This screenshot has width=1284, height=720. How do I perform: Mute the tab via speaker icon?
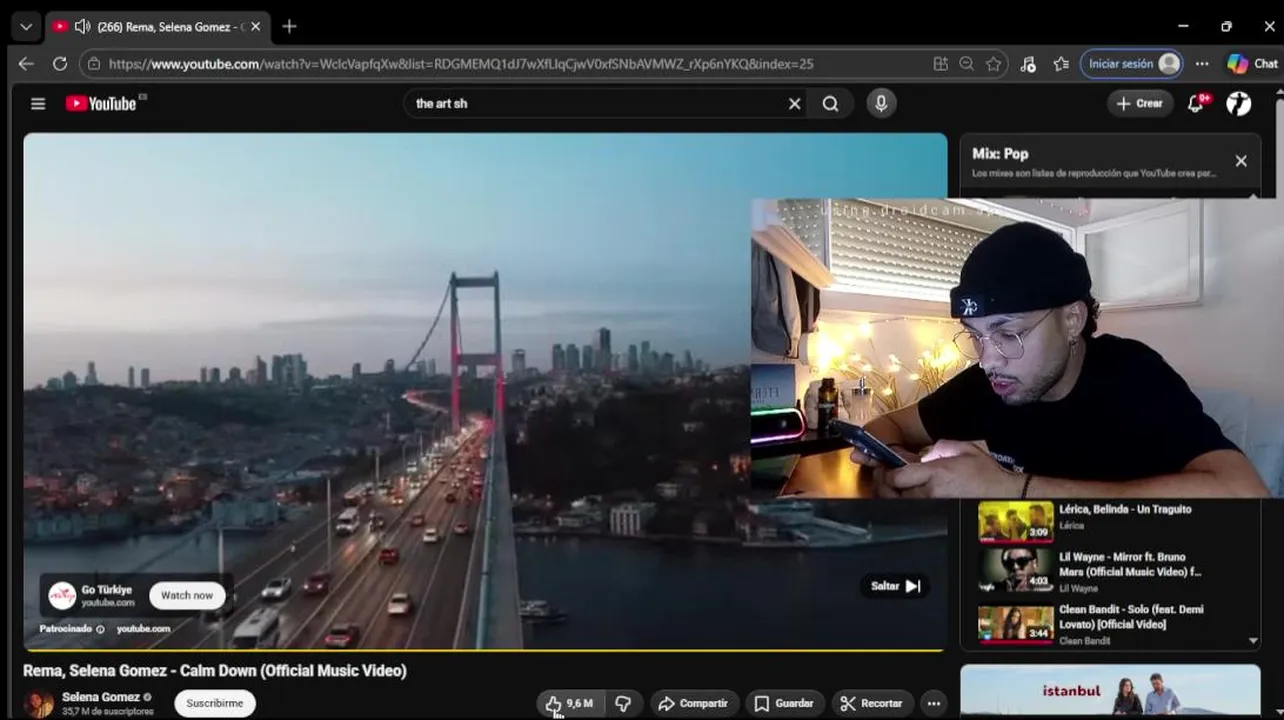pos(82,26)
